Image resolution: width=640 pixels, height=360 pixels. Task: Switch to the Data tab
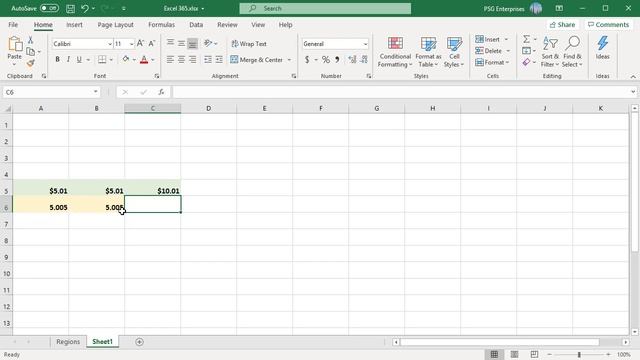click(x=196, y=25)
